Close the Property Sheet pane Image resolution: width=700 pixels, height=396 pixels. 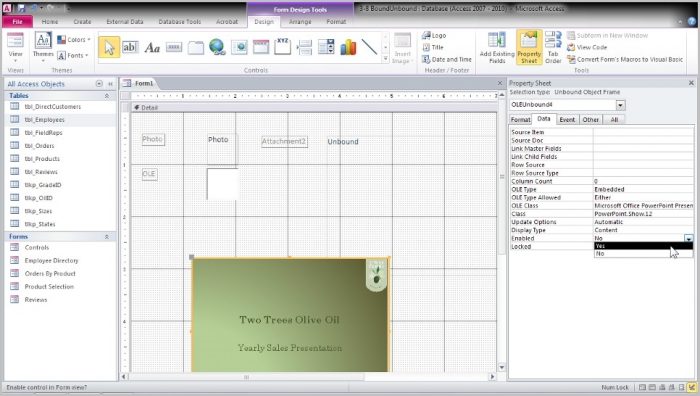[691, 83]
